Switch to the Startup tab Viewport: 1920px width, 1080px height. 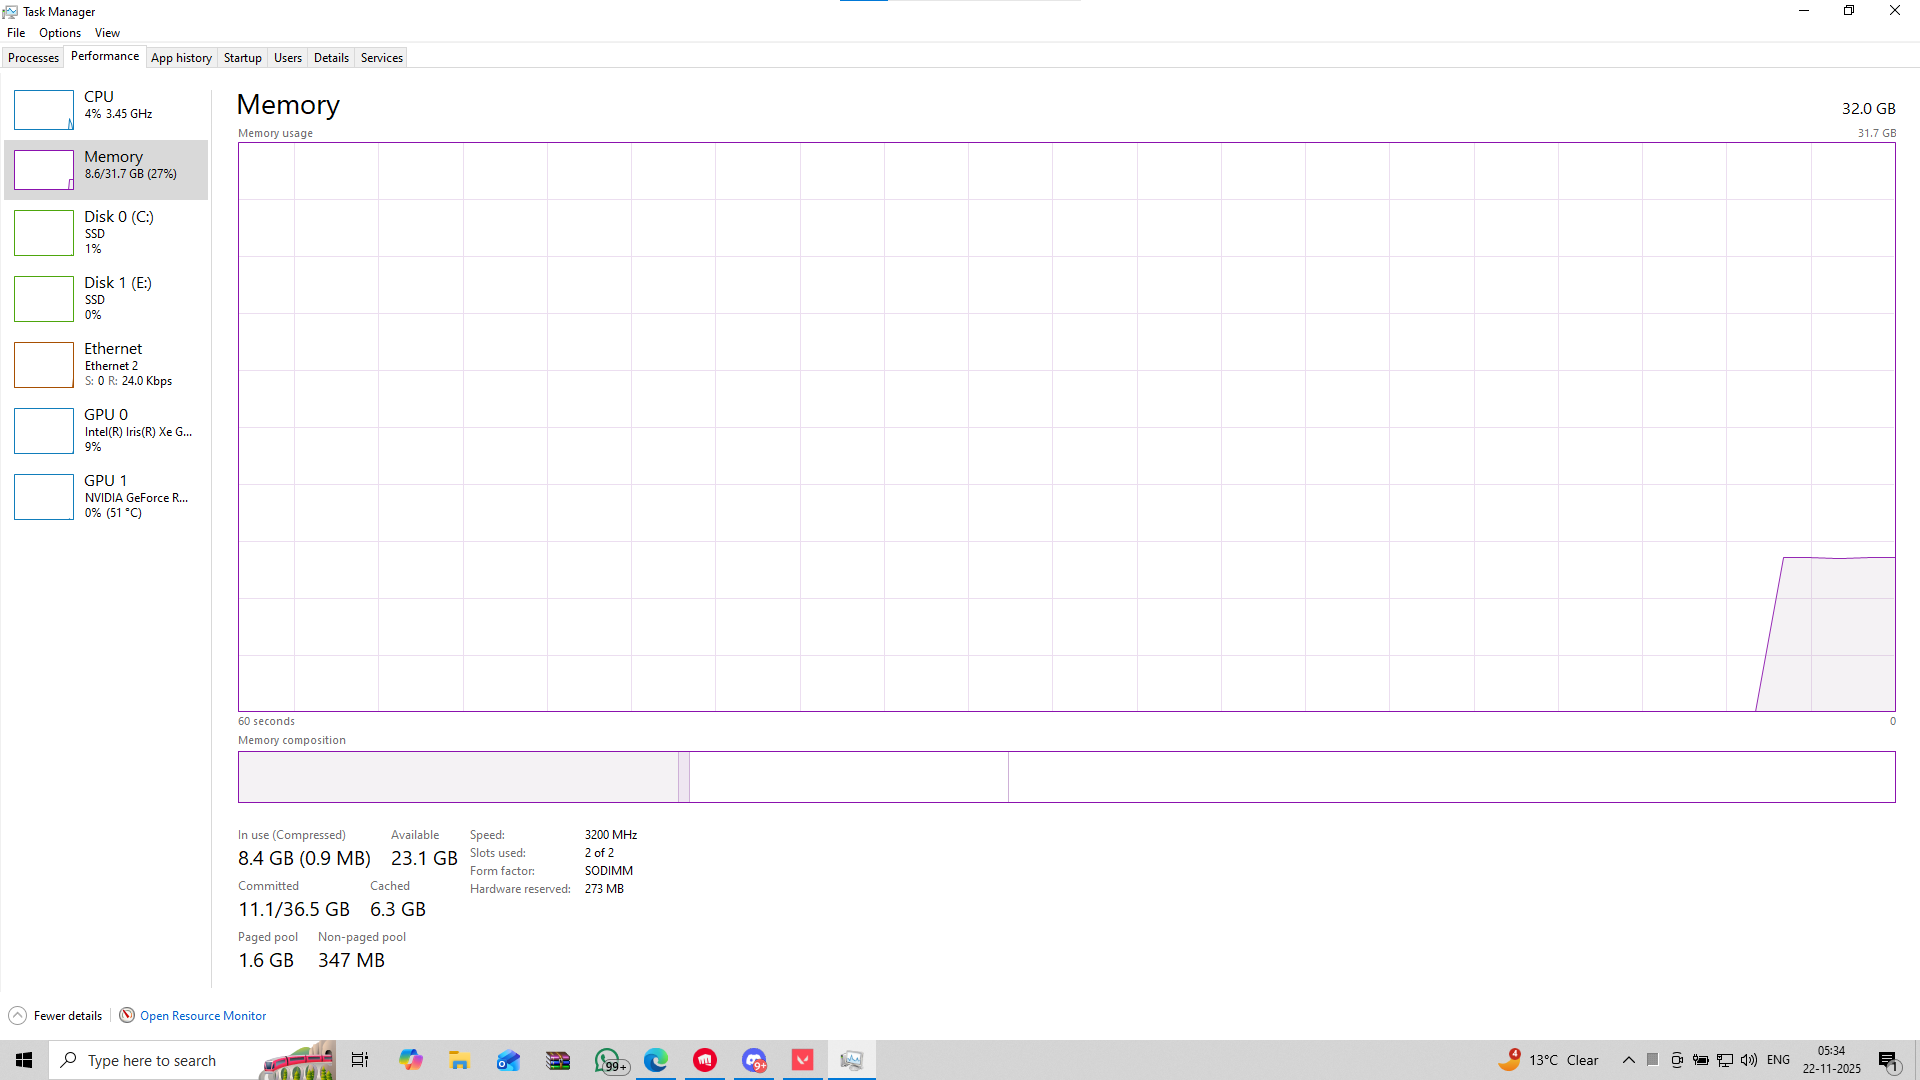(242, 58)
